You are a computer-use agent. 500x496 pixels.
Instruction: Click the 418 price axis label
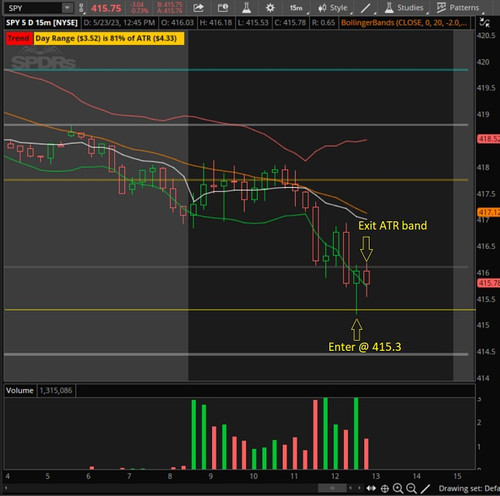[483, 167]
